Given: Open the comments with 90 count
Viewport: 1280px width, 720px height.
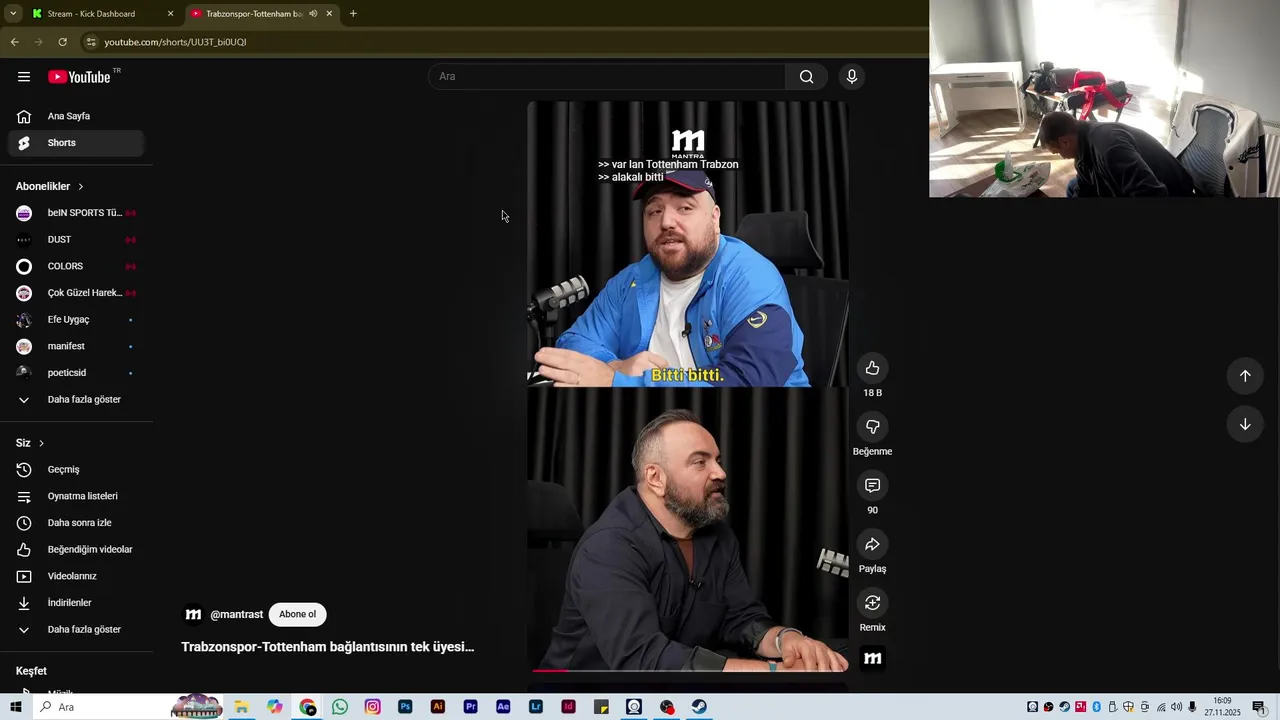Looking at the screenshot, I should (872, 485).
